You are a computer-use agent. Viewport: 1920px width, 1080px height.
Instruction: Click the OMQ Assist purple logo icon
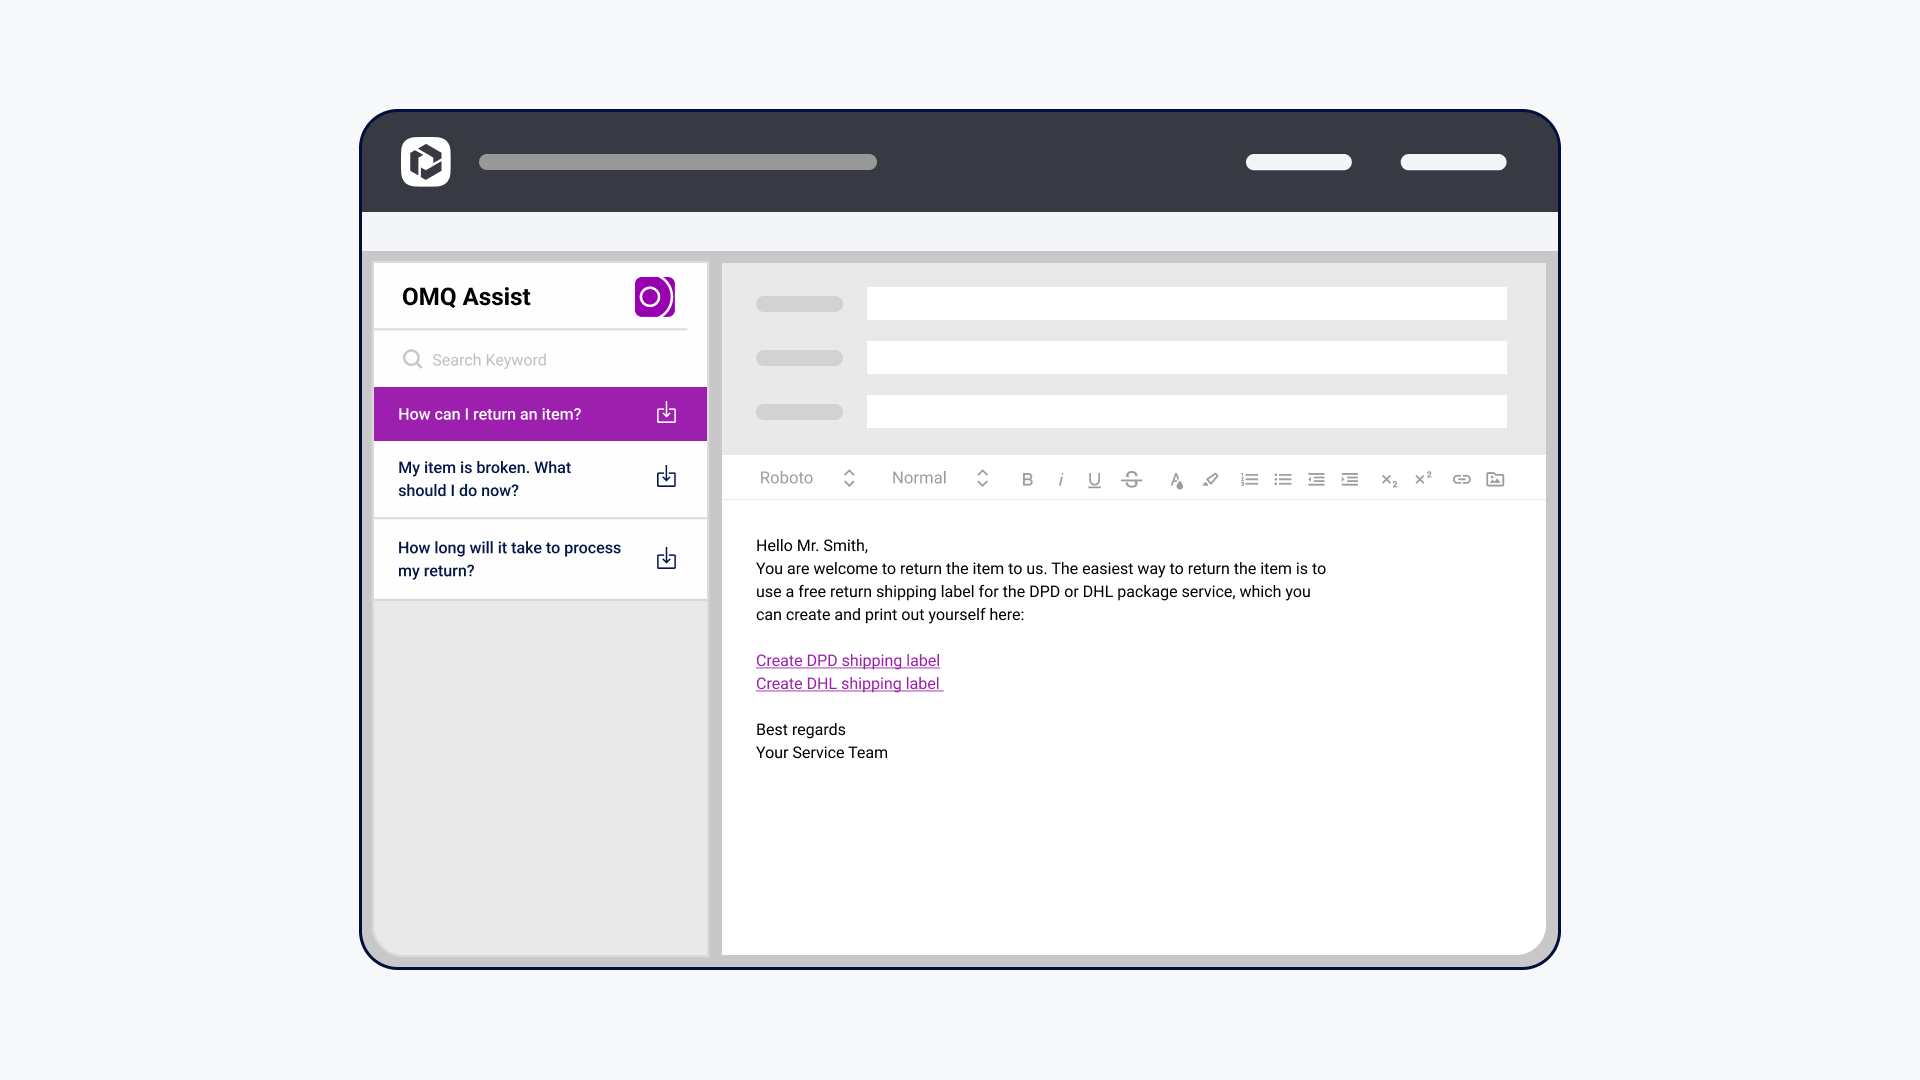tap(655, 297)
